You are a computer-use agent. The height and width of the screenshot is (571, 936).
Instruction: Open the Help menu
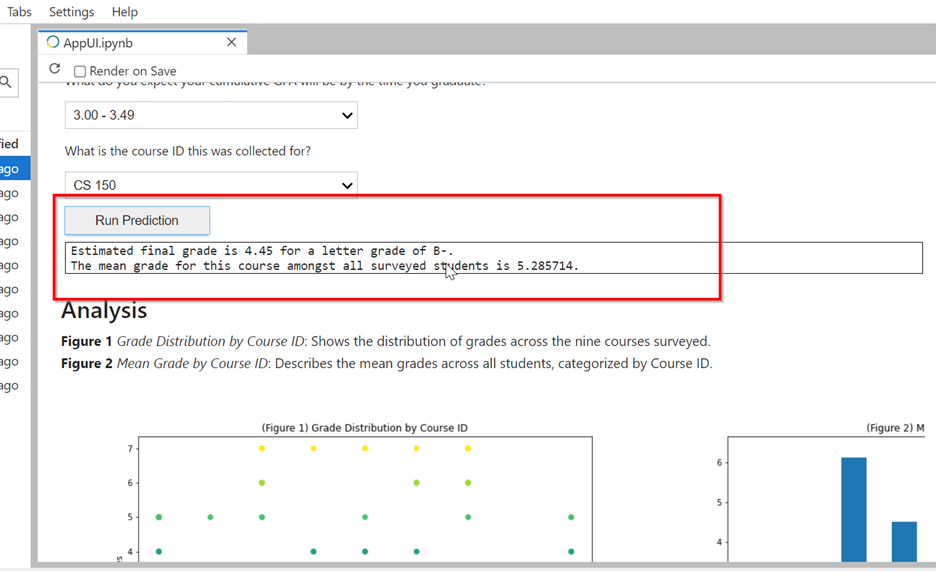coord(124,12)
